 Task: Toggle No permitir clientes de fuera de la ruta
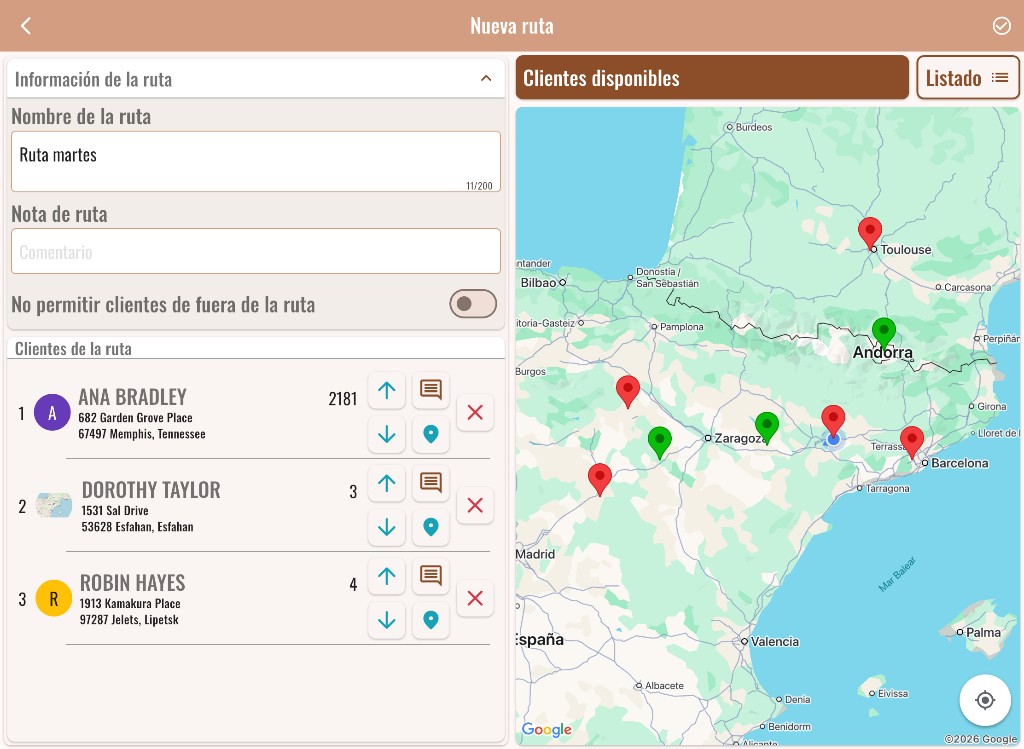(473, 304)
